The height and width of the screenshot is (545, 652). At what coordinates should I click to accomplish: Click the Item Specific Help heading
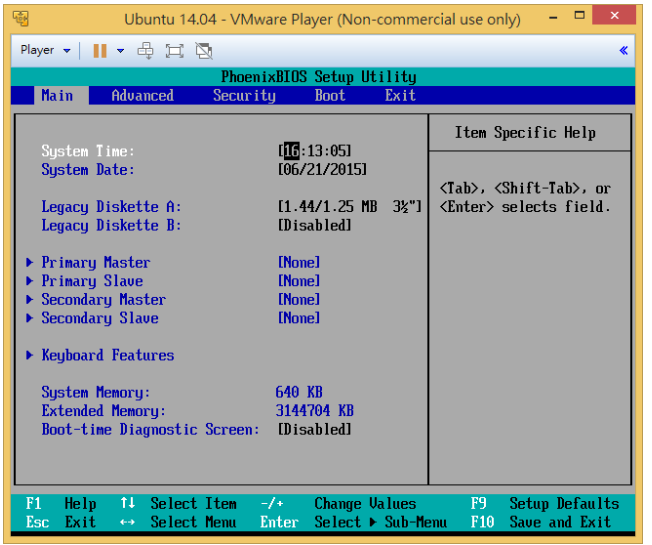point(525,133)
